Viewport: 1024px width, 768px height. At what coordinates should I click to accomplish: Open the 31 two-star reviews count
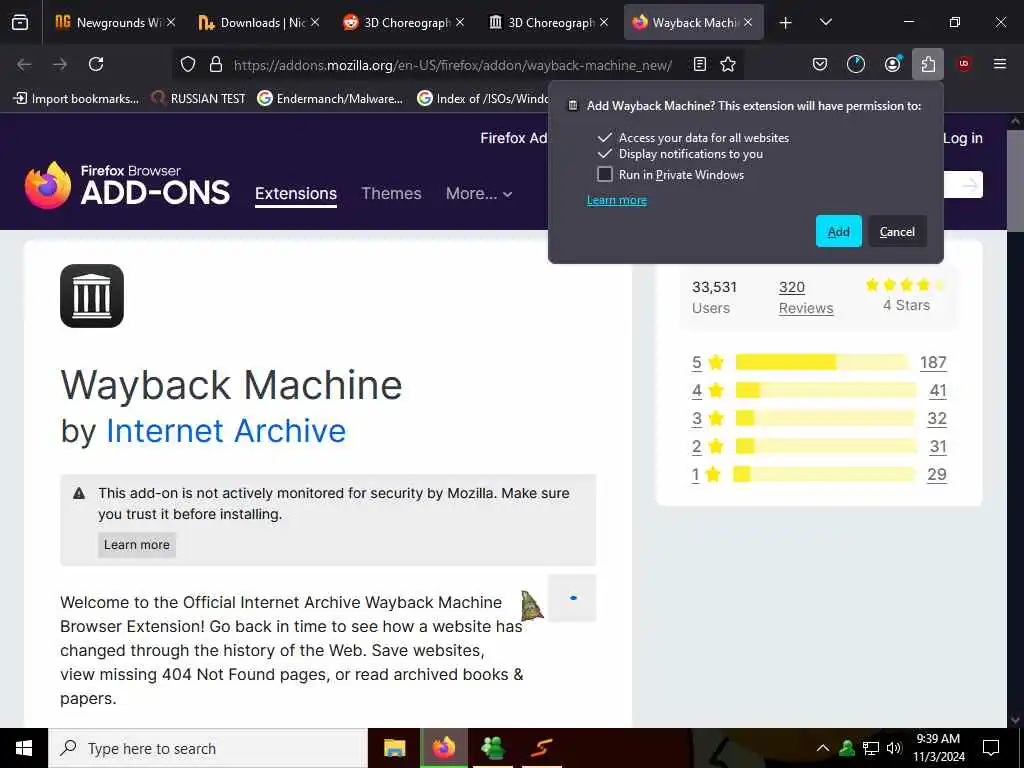pos(938,447)
